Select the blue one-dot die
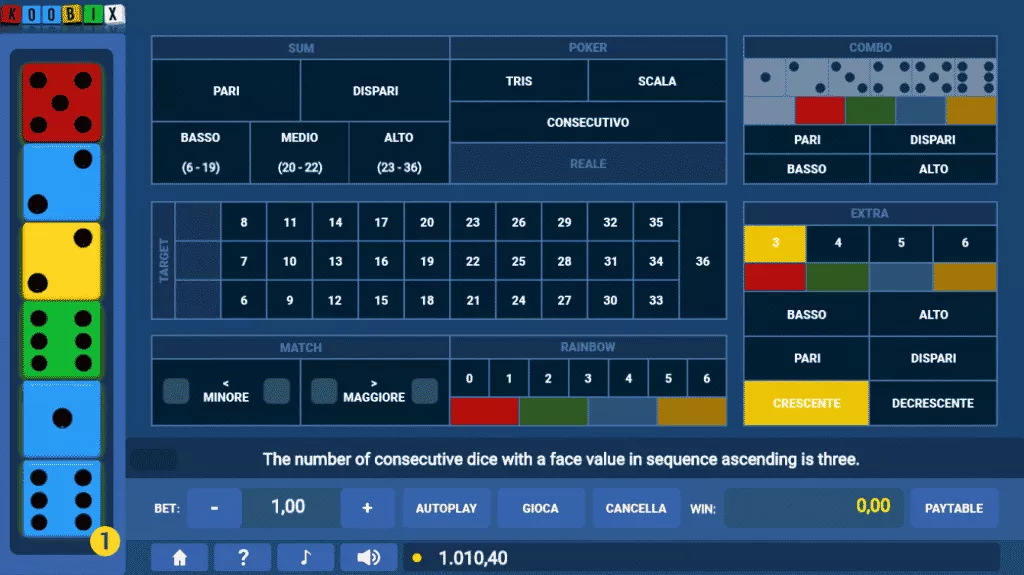Image resolution: width=1024 pixels, height=575 pixels. coord(62,417)
